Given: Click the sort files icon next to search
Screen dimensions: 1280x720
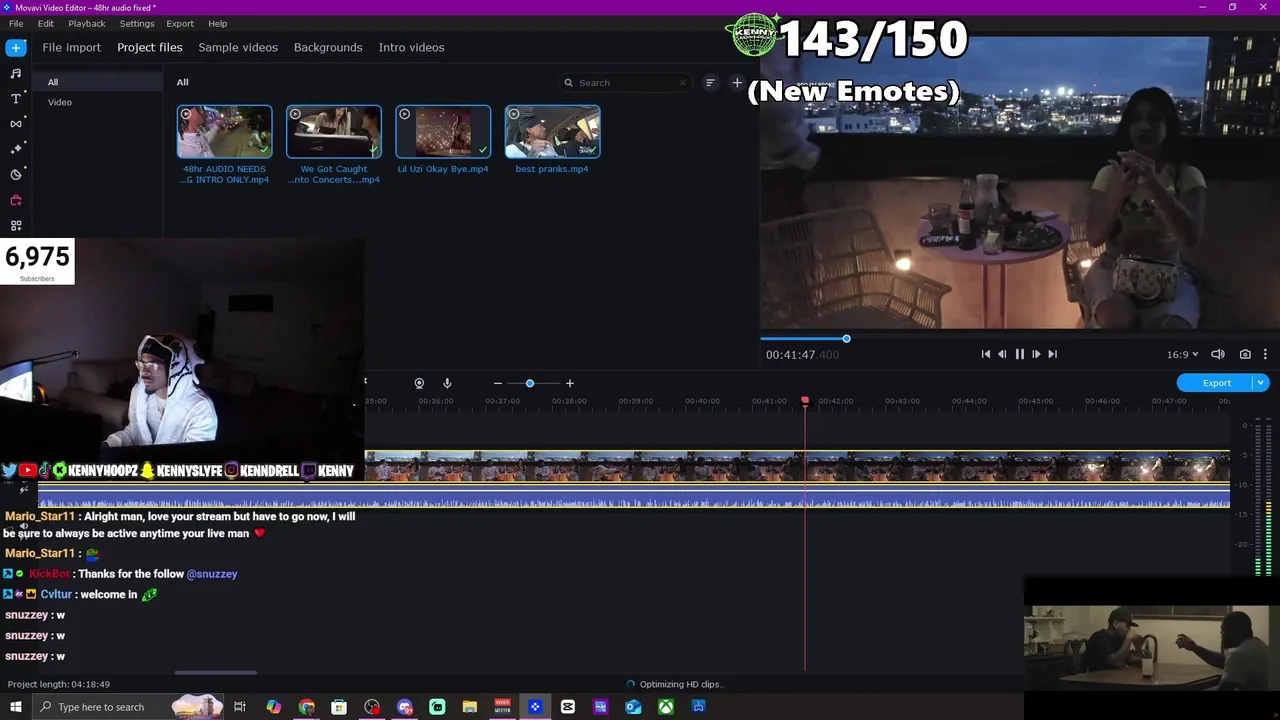Looking at the screenshot, I should [x=710, y=83].
